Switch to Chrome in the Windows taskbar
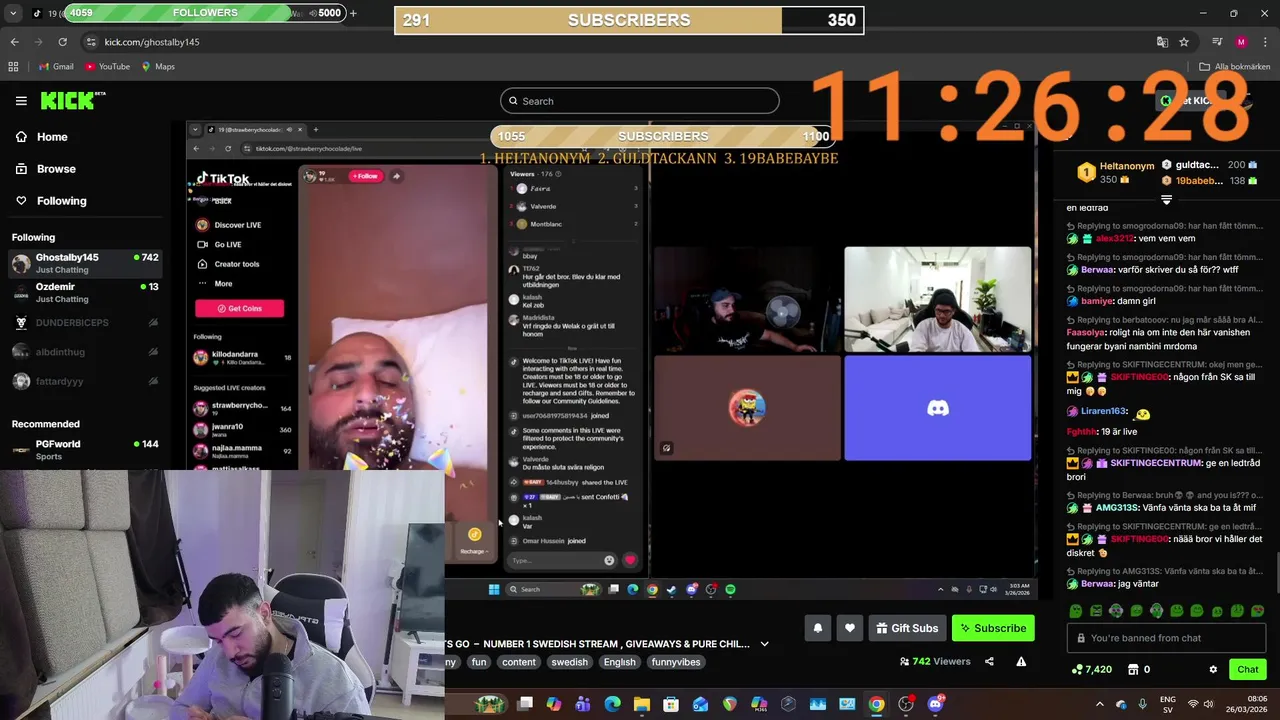1280x720 pixels. pos(876,704)
